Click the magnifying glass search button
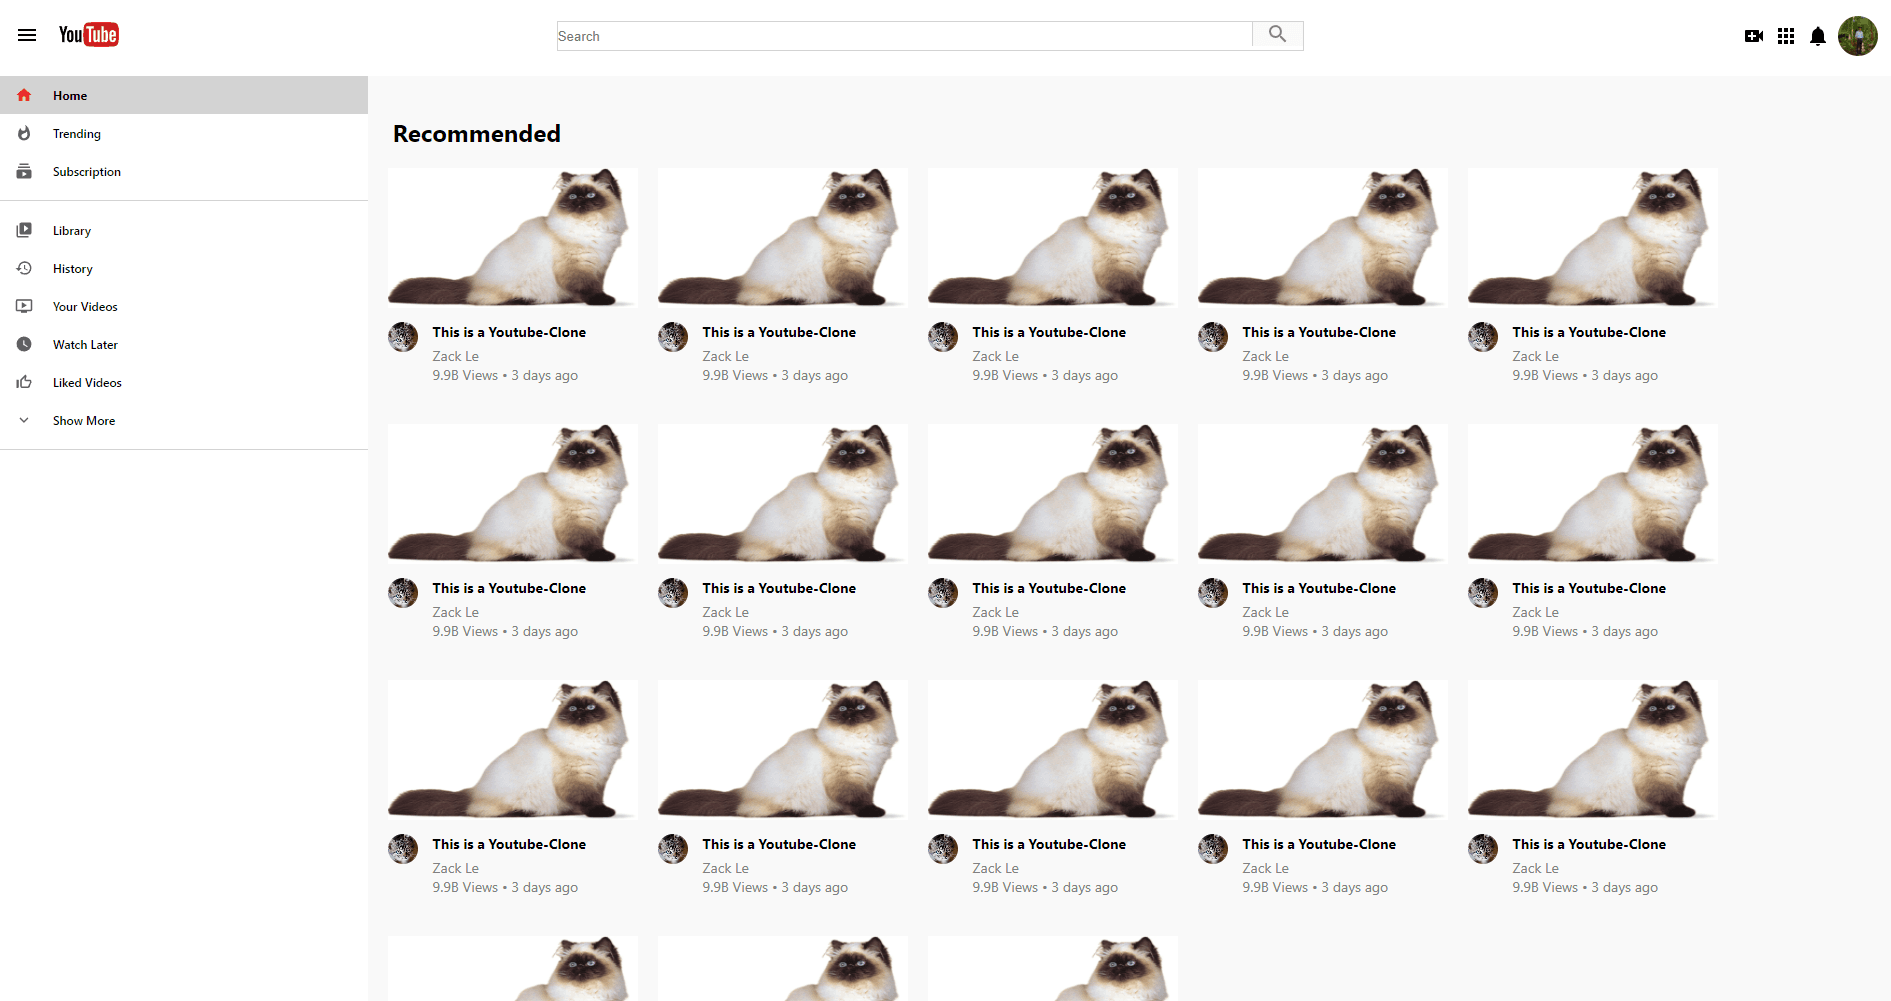The image size is (1891, 1001). pyautogui.click(x=1277, y=35)
